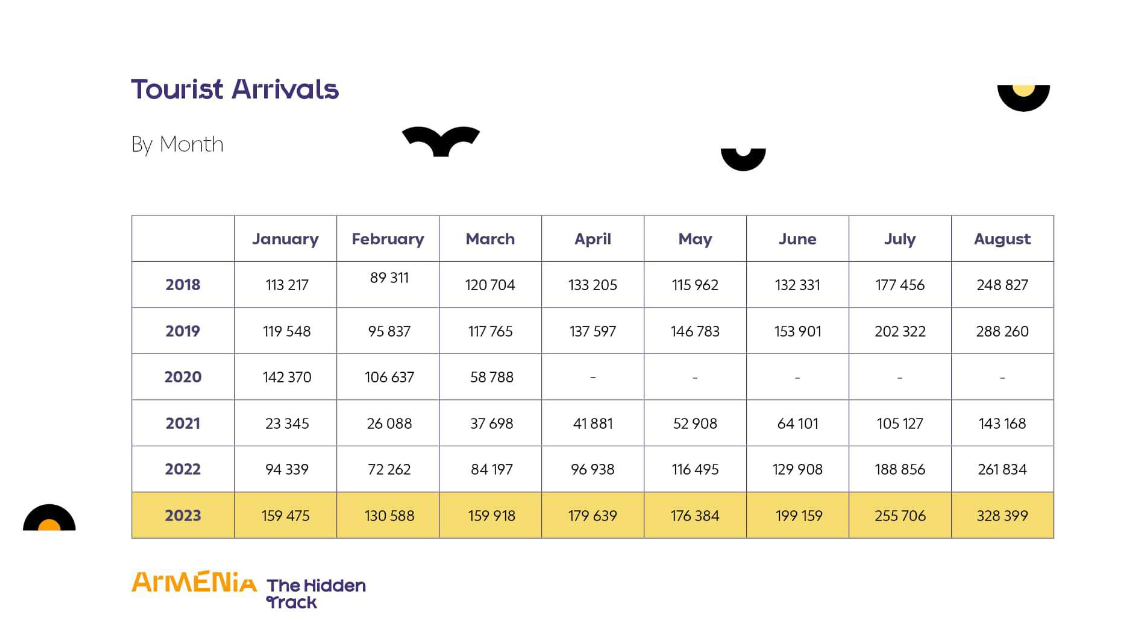The image size is (1121, 626).
Task: Click the empty dash cell for 2020 April
Action: 593,377
